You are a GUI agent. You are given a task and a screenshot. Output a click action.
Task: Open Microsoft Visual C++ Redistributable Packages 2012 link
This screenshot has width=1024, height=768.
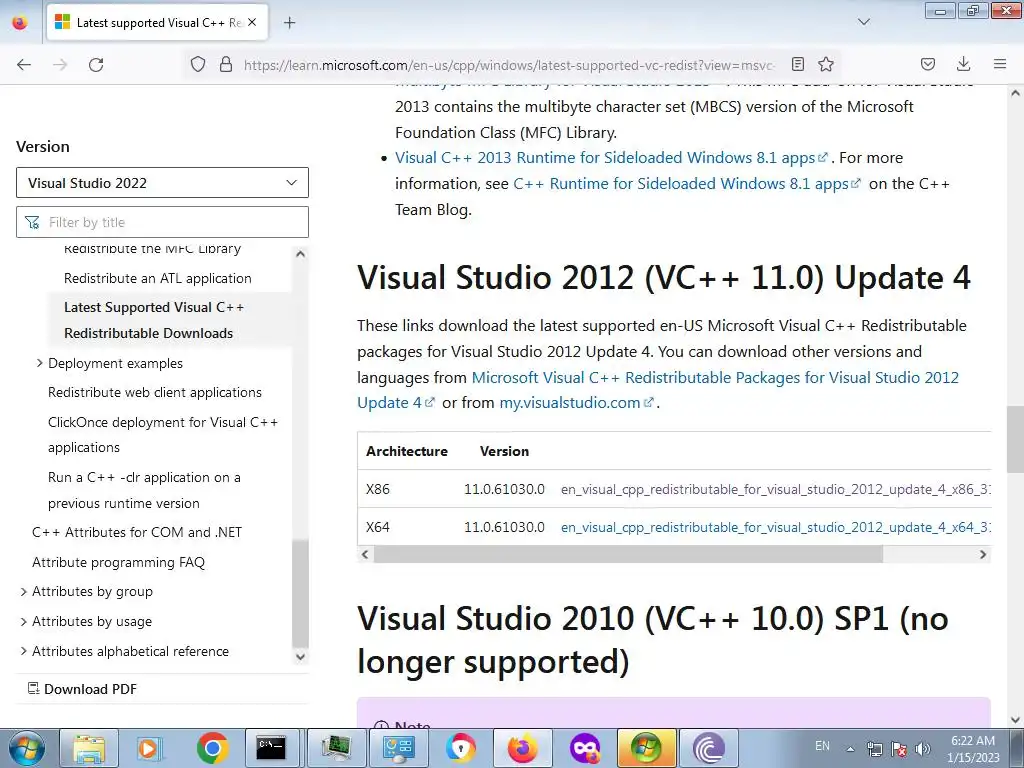[658, 390]
